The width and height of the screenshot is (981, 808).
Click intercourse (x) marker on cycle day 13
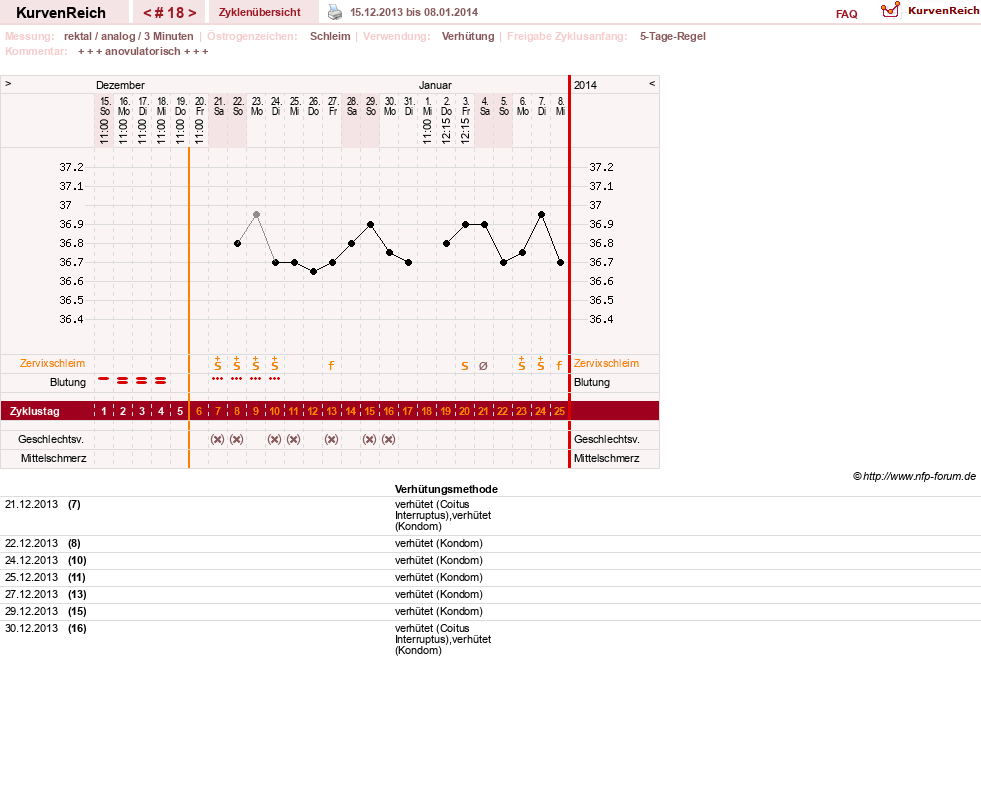click(x=332, y=439)
